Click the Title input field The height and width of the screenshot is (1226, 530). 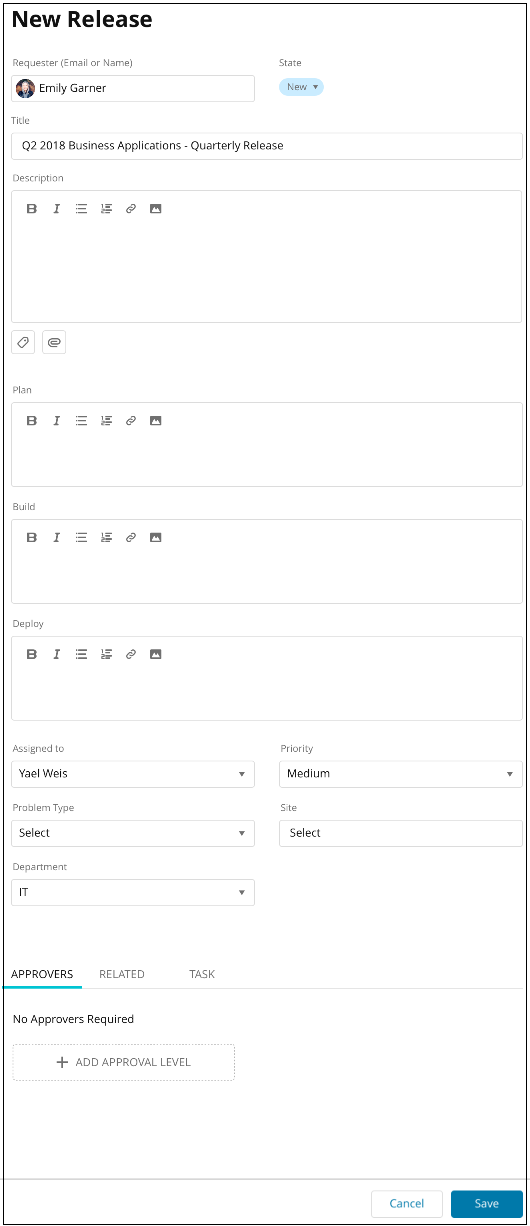267,146
